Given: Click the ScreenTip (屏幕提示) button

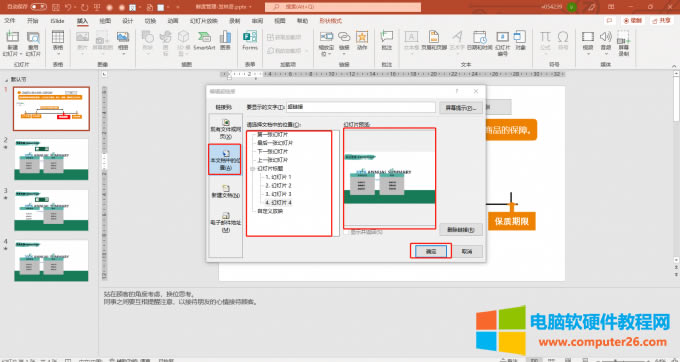Looking at the screenshot, I should tap(461, 108).
